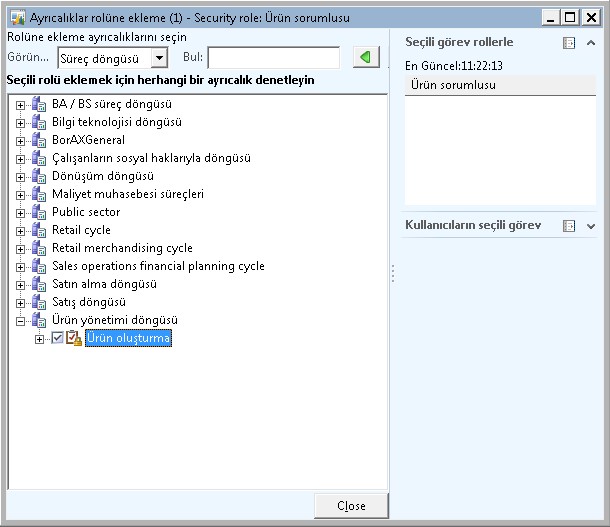Screen dimensions: 610x527
Task: Select the Maliyet muhasebesi süreçleri tree item
Action: (x=127, y=194)
